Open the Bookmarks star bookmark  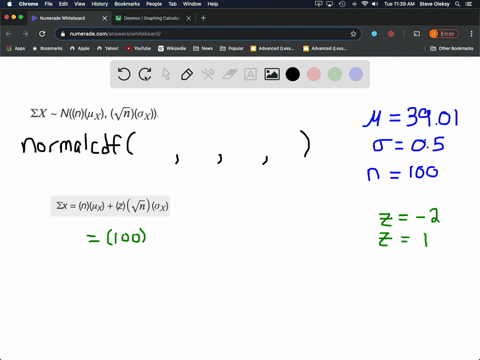click(47, 48)
